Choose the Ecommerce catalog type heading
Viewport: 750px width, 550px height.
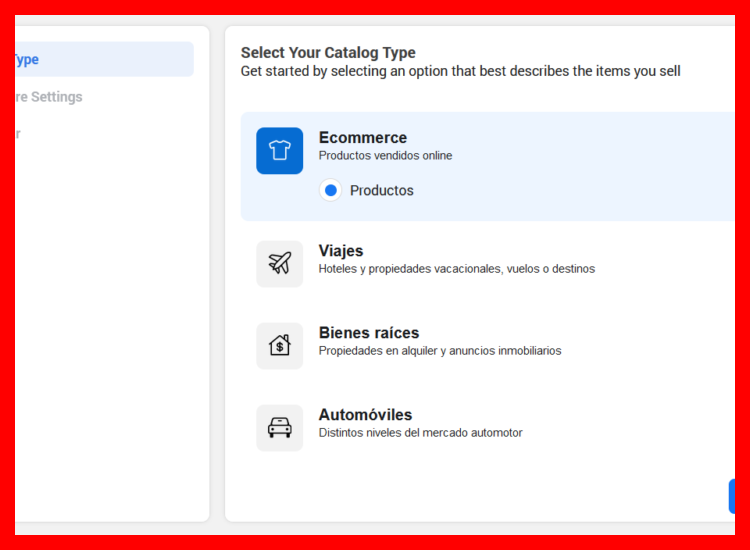(363, 138)
